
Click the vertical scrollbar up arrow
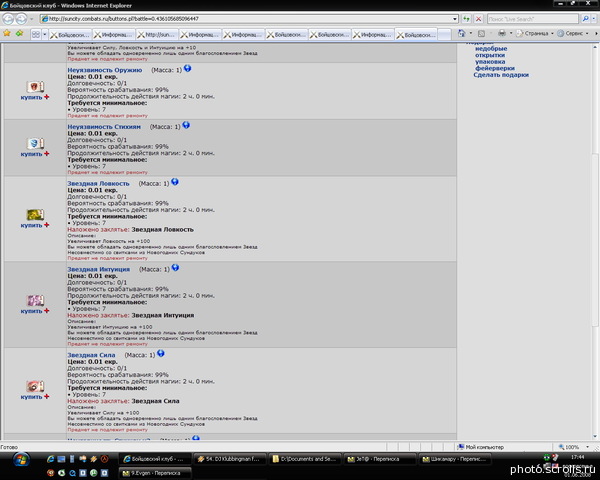click(595, 47)
